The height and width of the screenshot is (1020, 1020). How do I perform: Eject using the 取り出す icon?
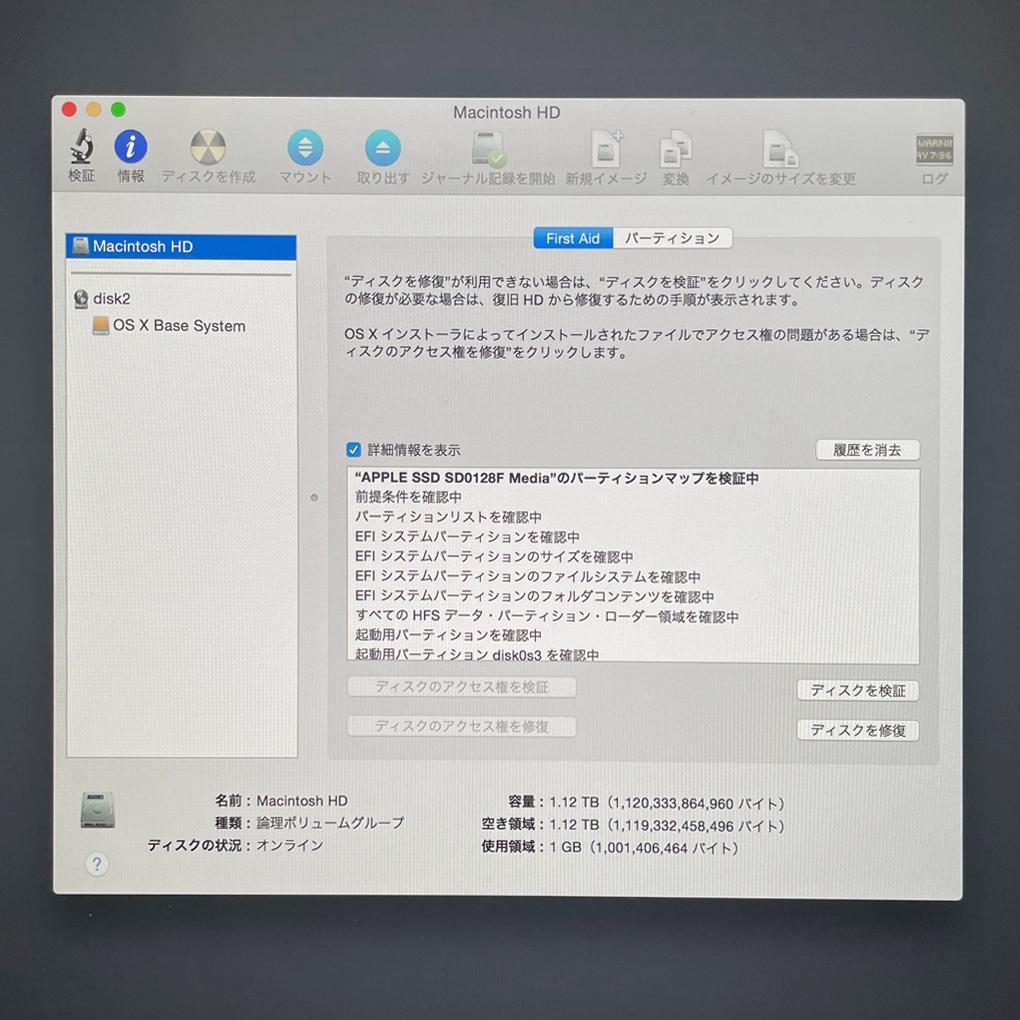(382, 148)
